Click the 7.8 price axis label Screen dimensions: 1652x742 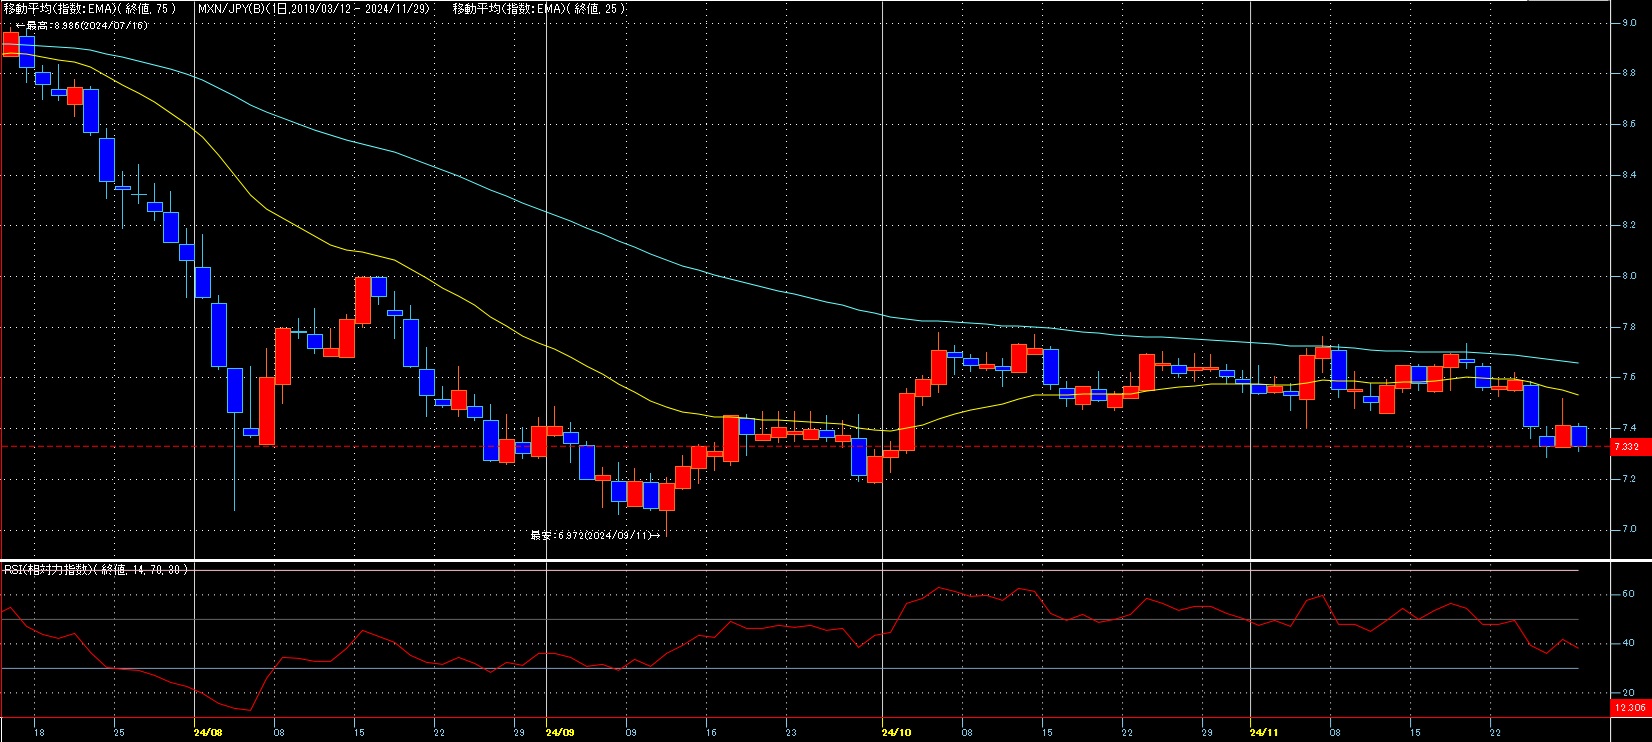coord(1630,327)
